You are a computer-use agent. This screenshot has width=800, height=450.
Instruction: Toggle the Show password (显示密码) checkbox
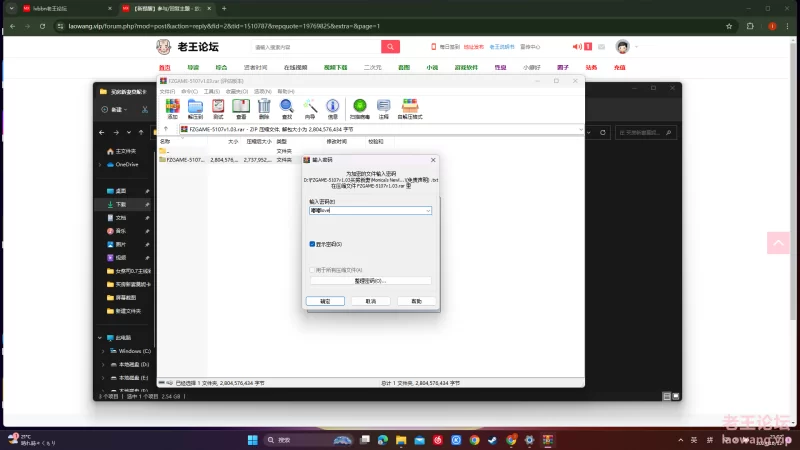(312, 244)
